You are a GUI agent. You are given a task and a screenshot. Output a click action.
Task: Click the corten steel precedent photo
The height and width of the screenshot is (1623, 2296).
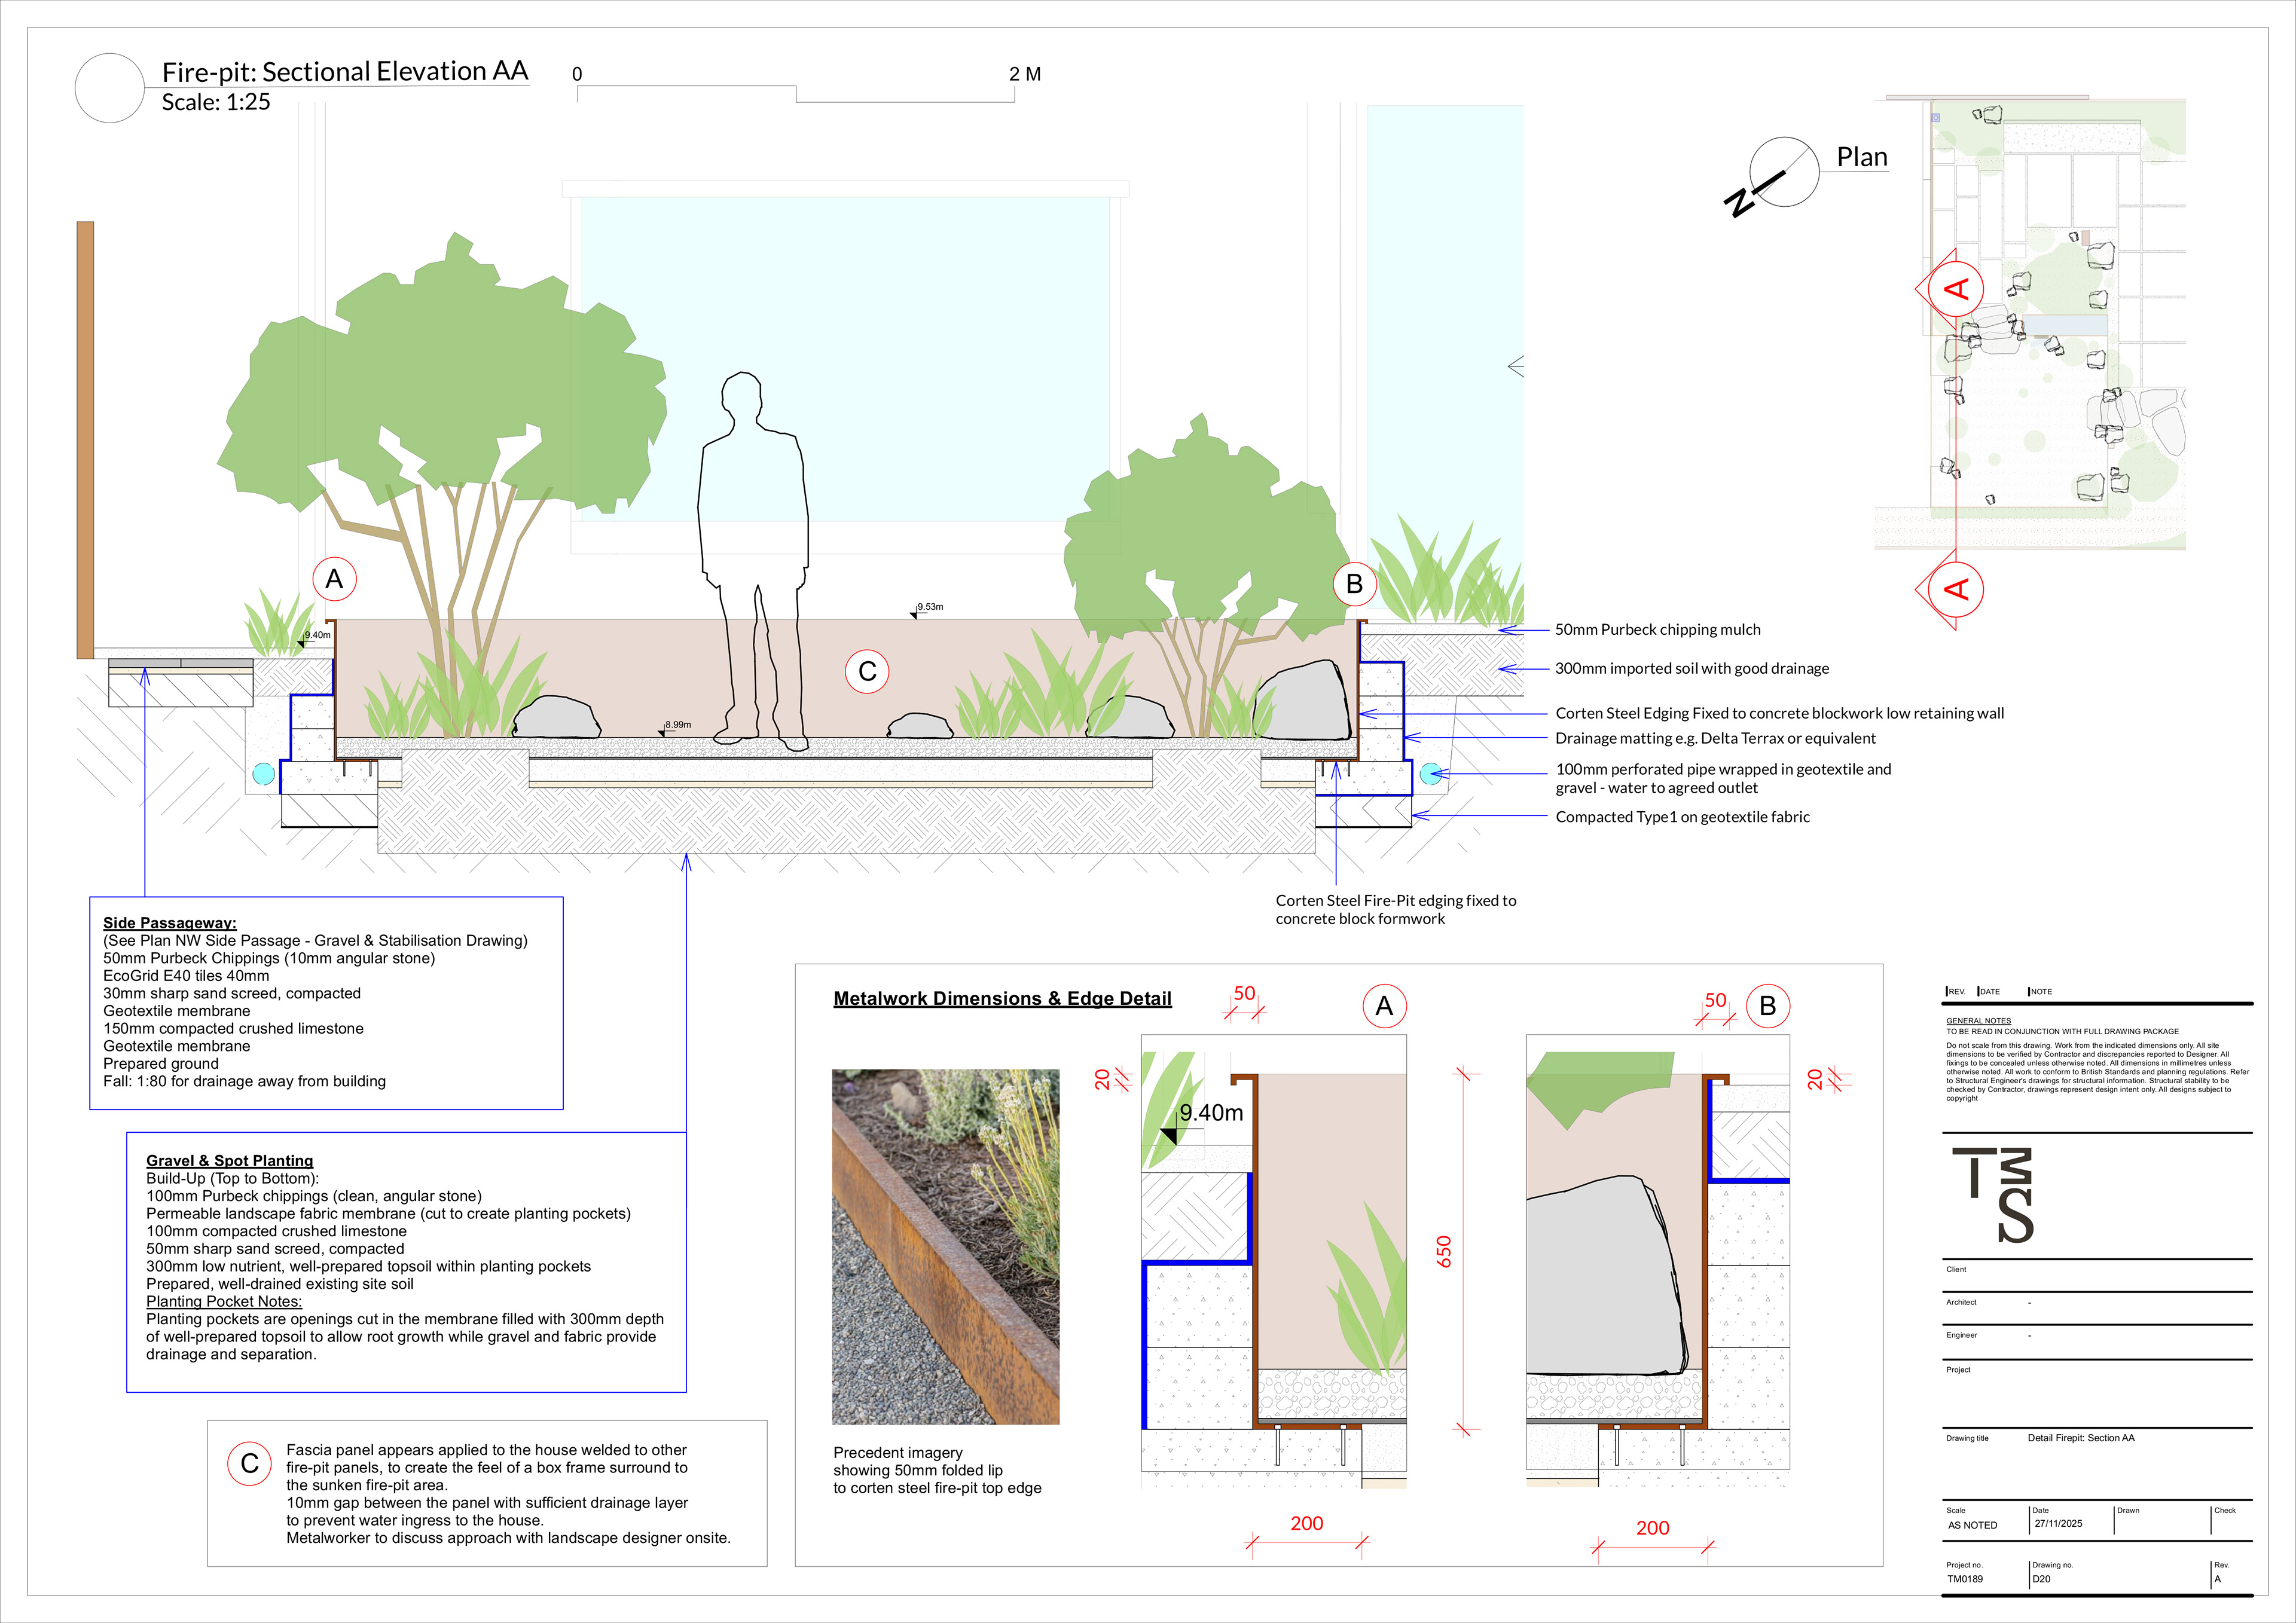click(x=945, y=1246)
